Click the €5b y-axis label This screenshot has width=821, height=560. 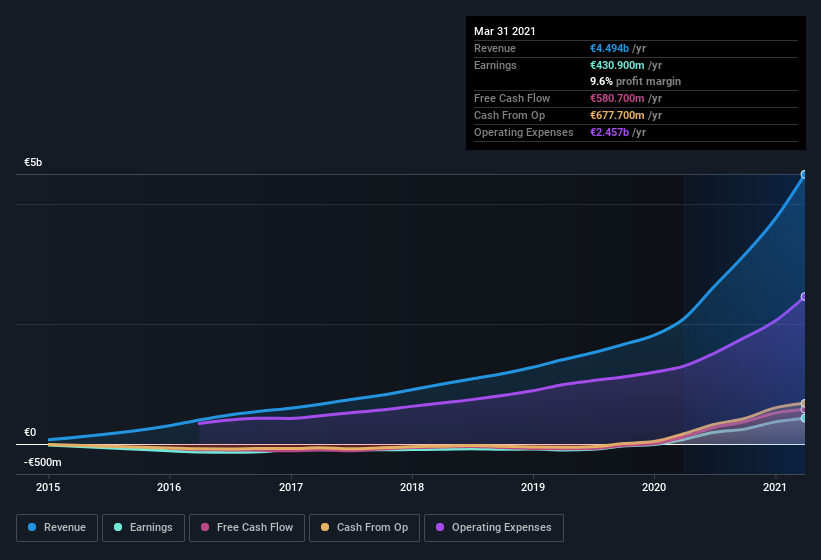click(33, 162)
